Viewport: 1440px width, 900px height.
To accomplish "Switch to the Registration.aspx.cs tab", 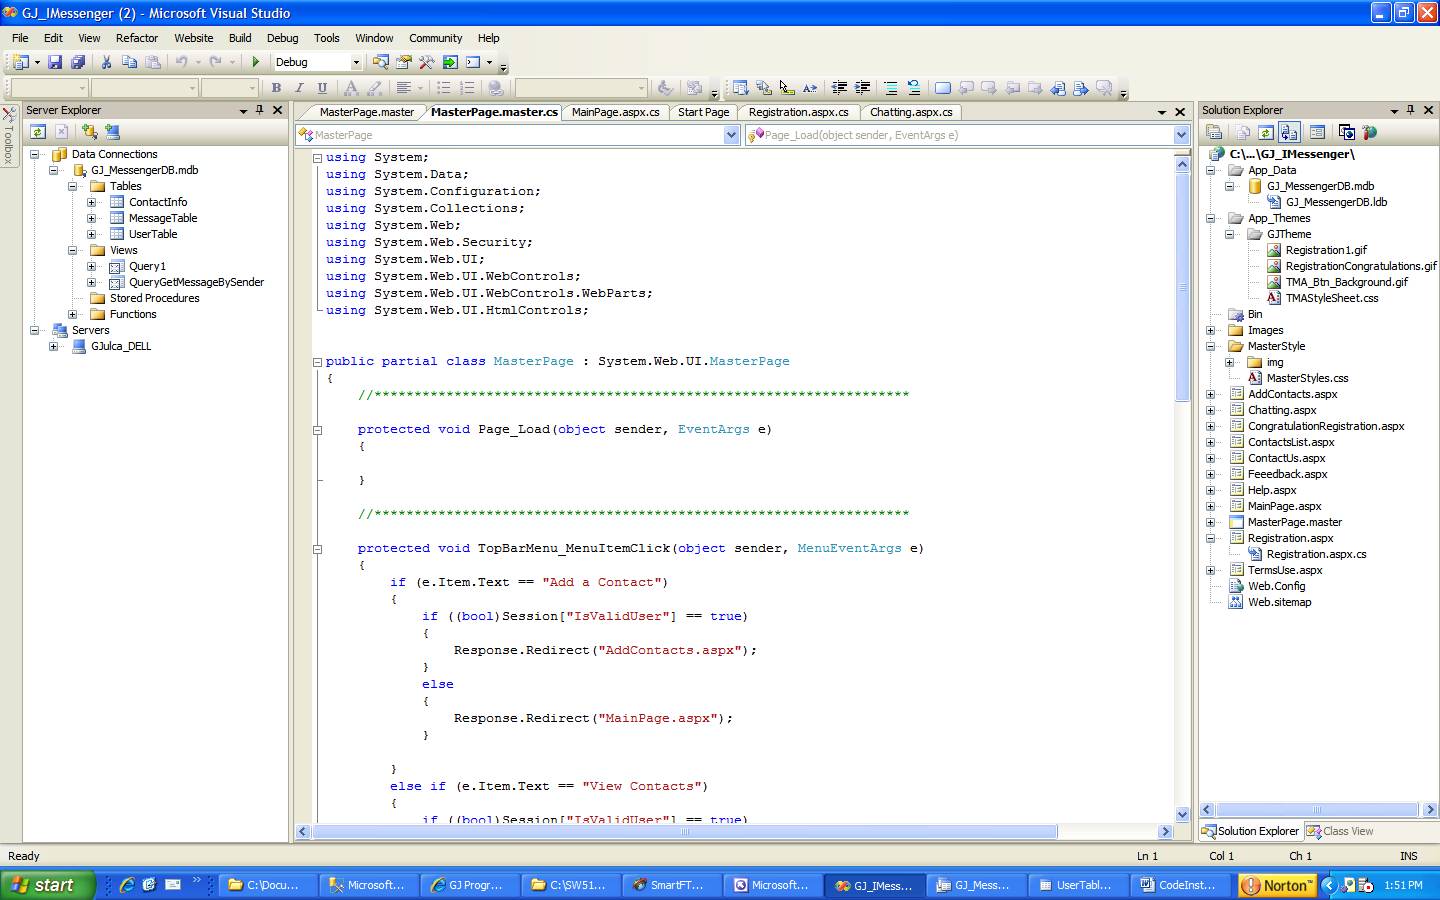I will [x=798, y=112].
